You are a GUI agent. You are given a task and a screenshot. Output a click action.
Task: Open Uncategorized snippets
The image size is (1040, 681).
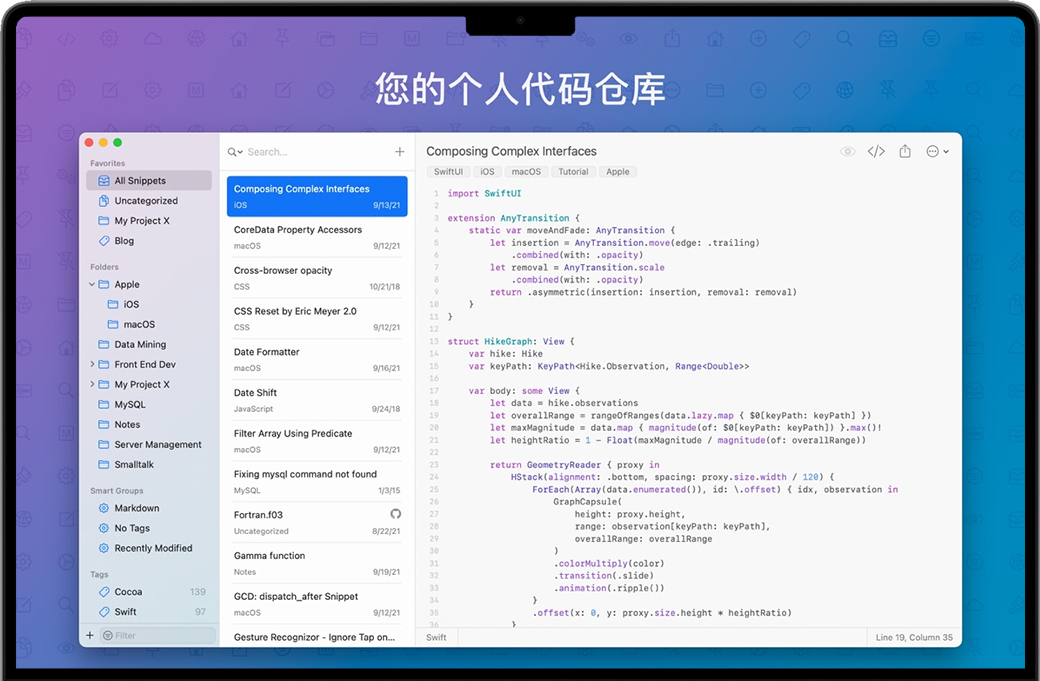(x=149, y=200)
